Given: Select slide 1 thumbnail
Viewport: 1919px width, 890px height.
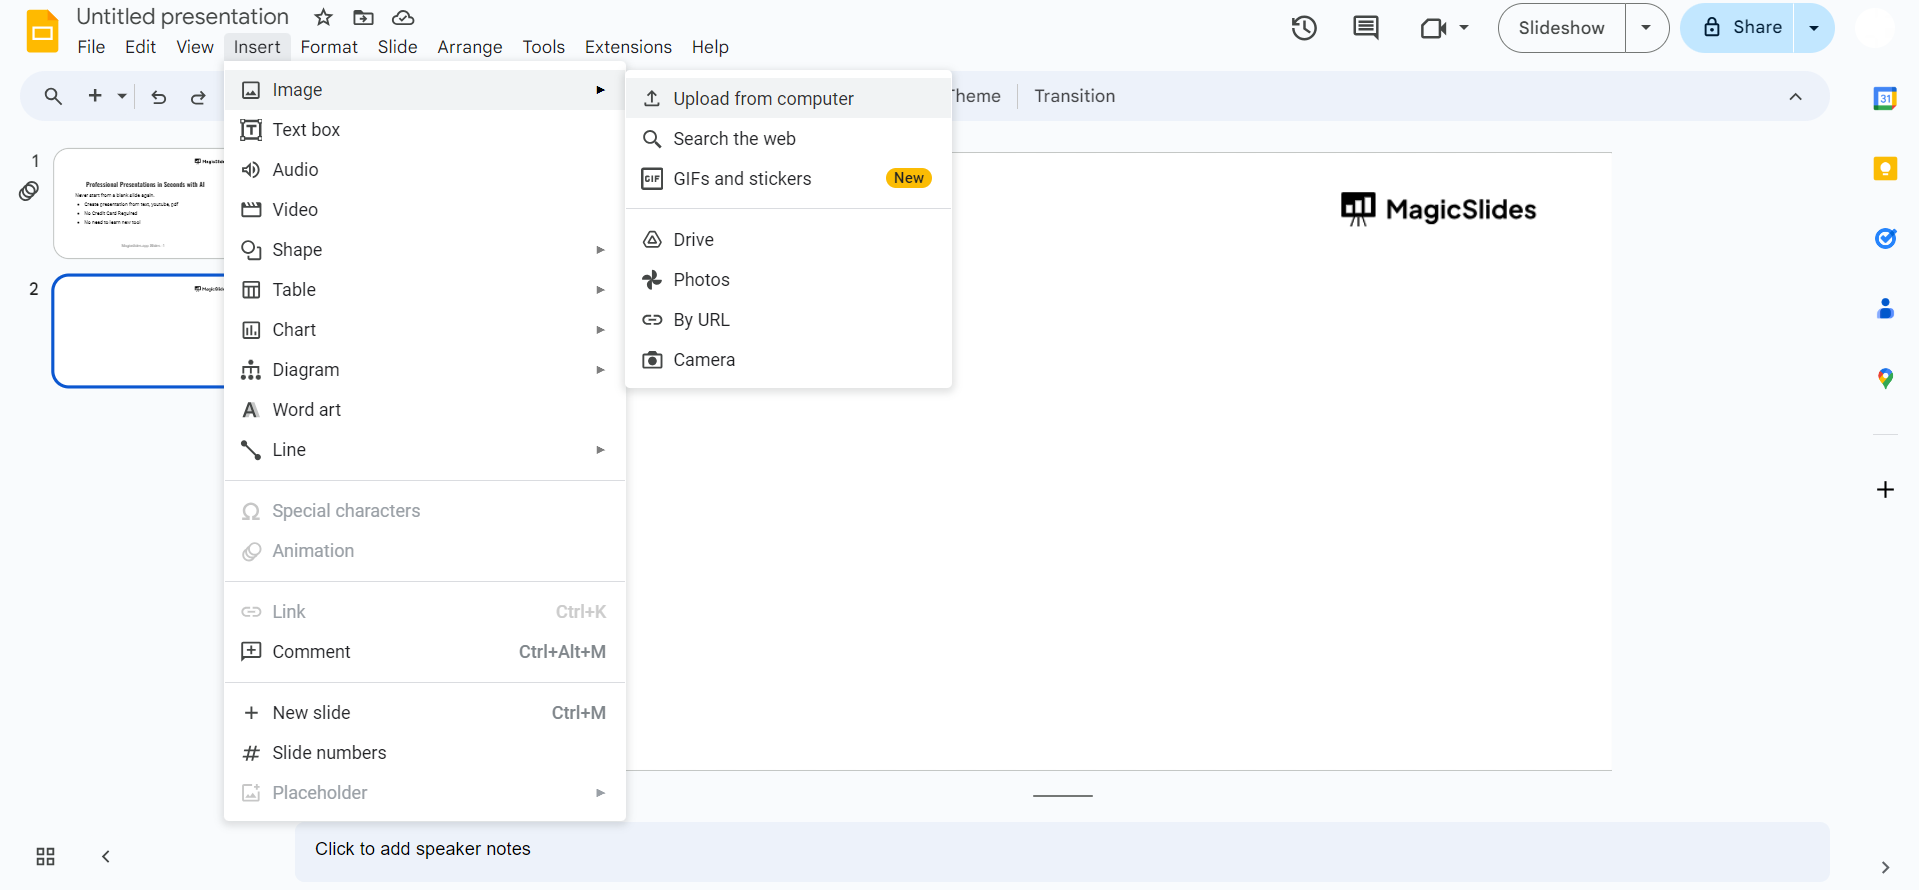Looking at the screenshot, I should tap(139, 204).
